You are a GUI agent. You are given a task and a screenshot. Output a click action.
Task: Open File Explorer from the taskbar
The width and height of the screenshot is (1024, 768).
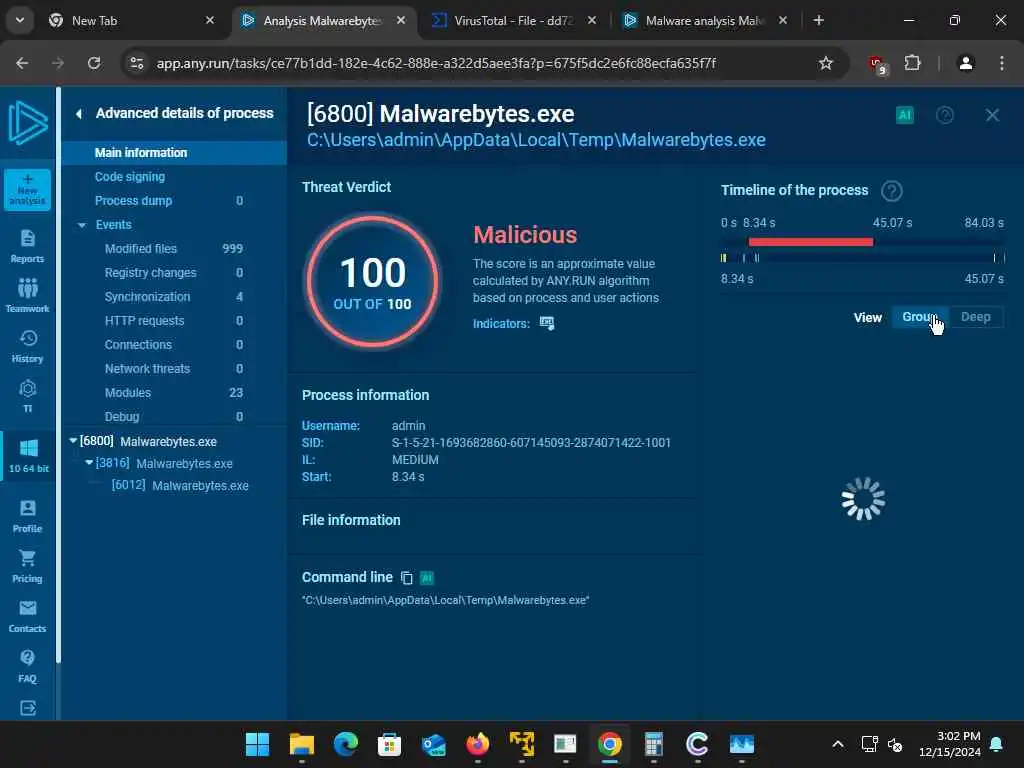pos(302,744)
